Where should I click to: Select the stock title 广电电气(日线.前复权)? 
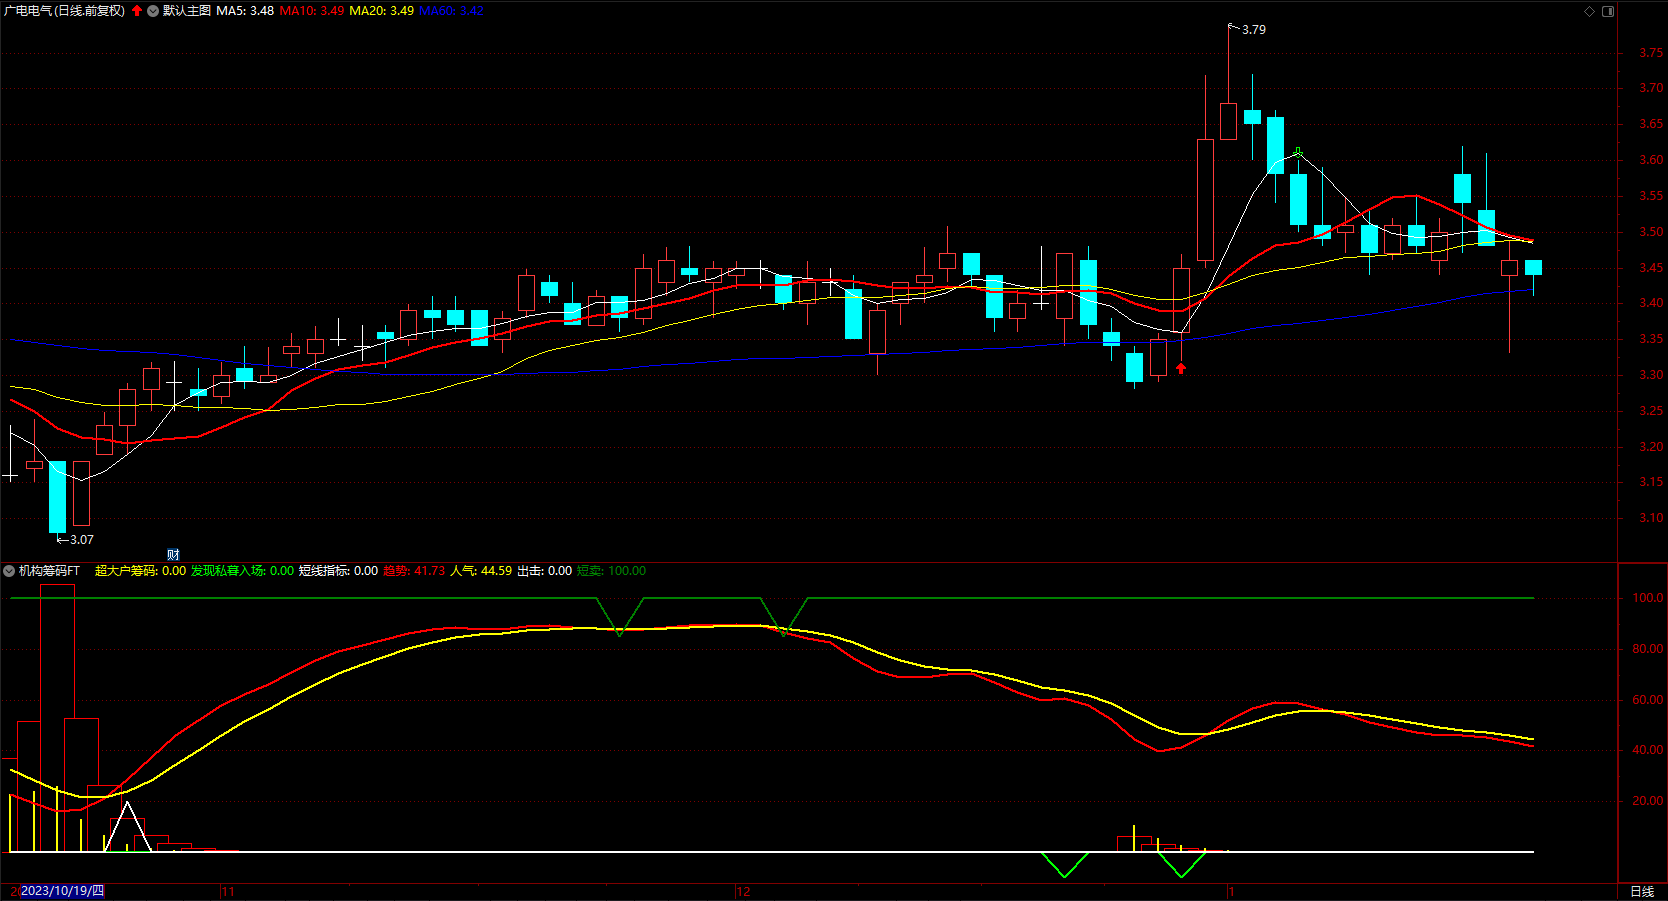(x=65, y=11)
